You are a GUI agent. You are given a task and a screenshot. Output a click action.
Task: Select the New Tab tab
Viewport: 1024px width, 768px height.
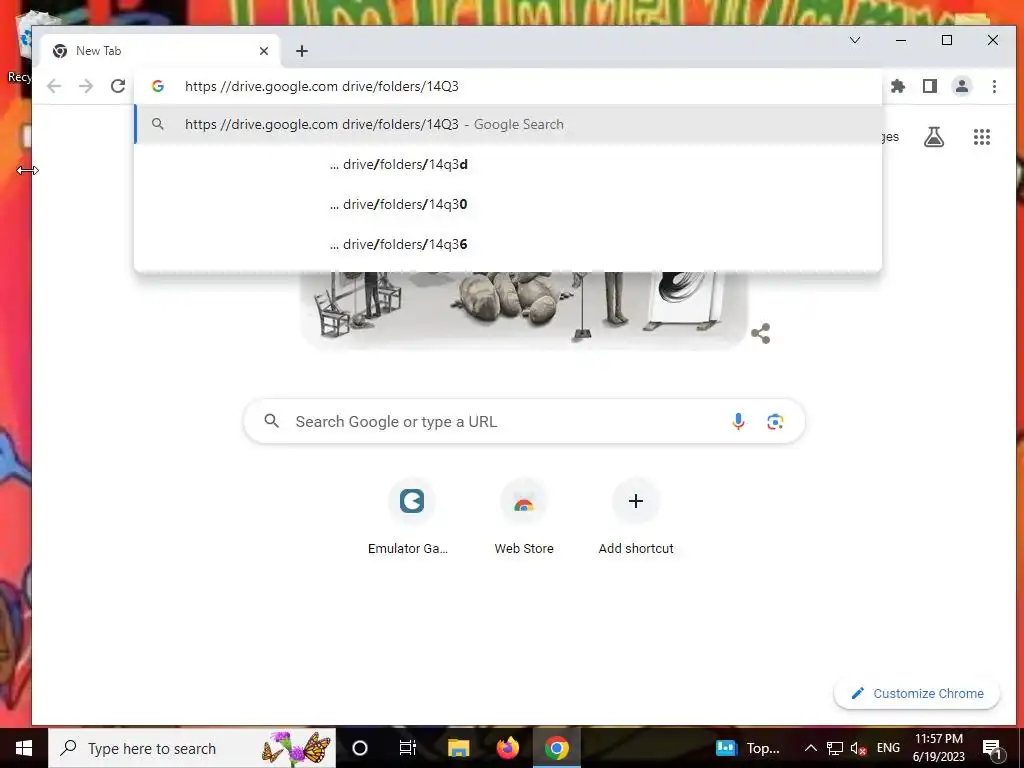pyautogui.click(x=161, y=51)
